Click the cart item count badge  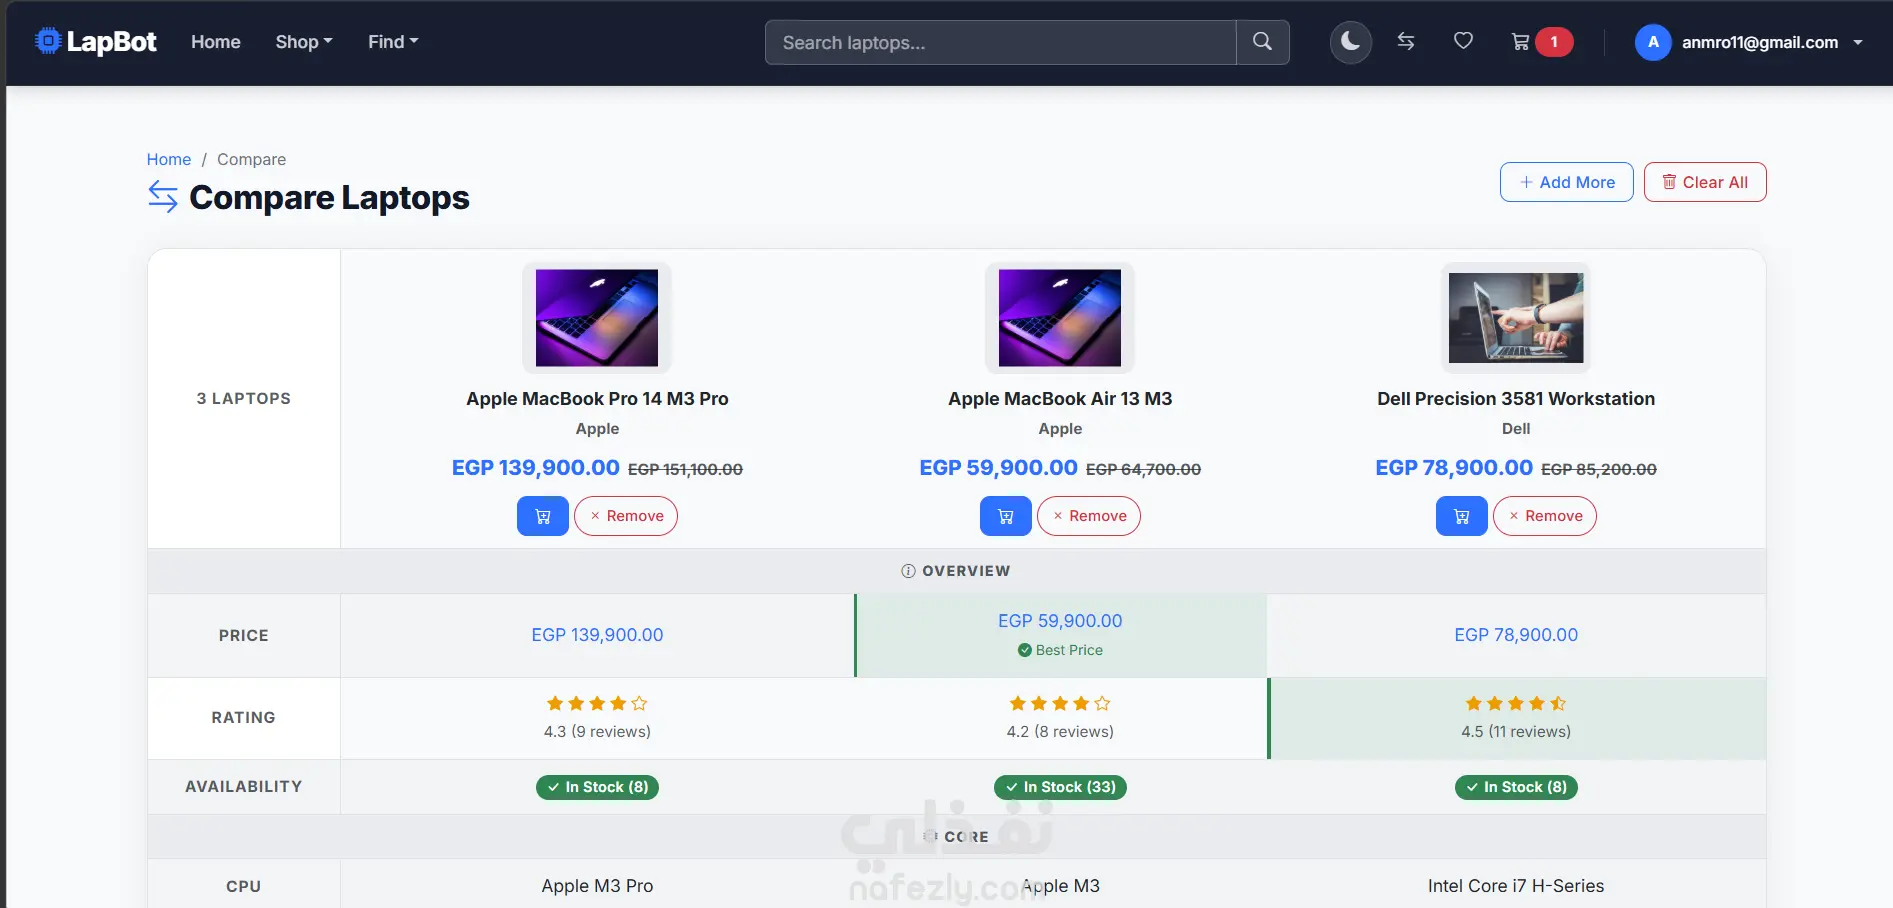(x=1554, y=42)
